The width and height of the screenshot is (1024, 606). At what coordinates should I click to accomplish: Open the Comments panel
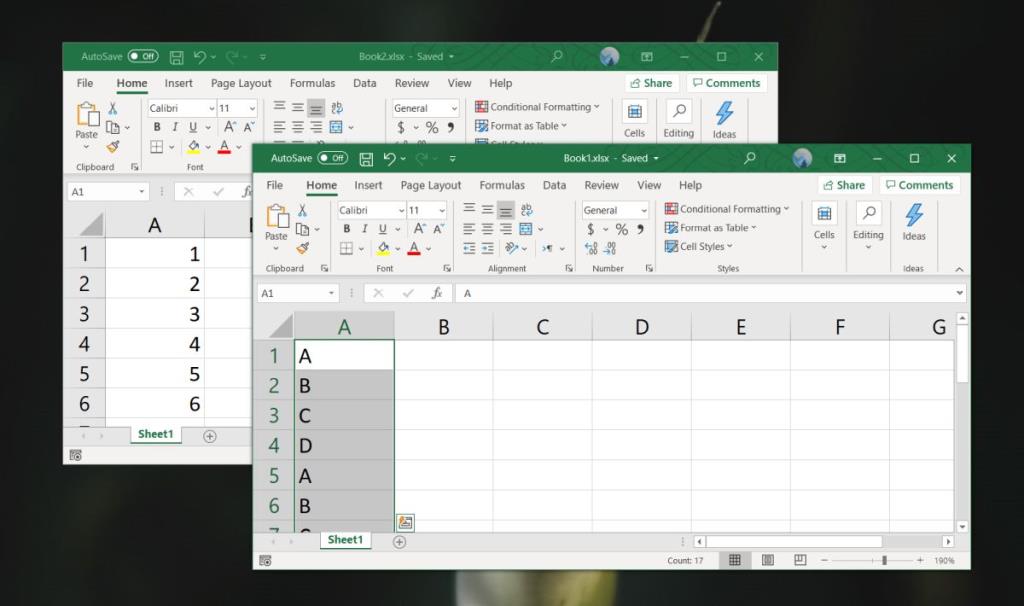919,185
